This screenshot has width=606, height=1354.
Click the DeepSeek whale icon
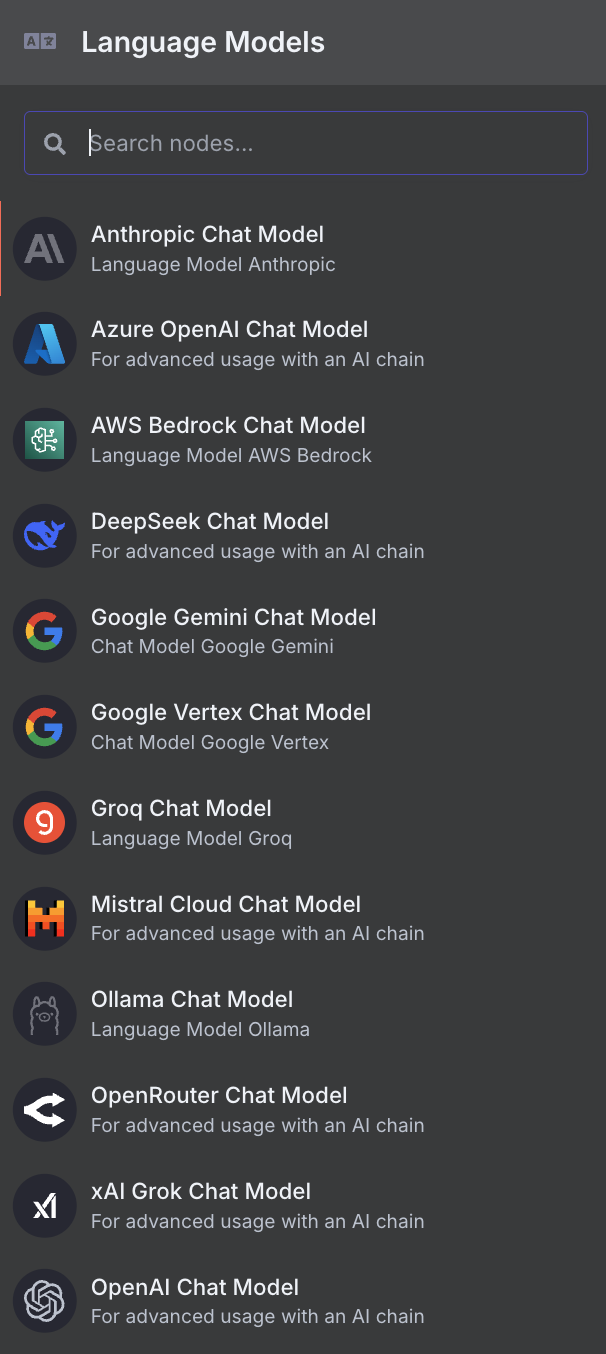click(45, 536)
